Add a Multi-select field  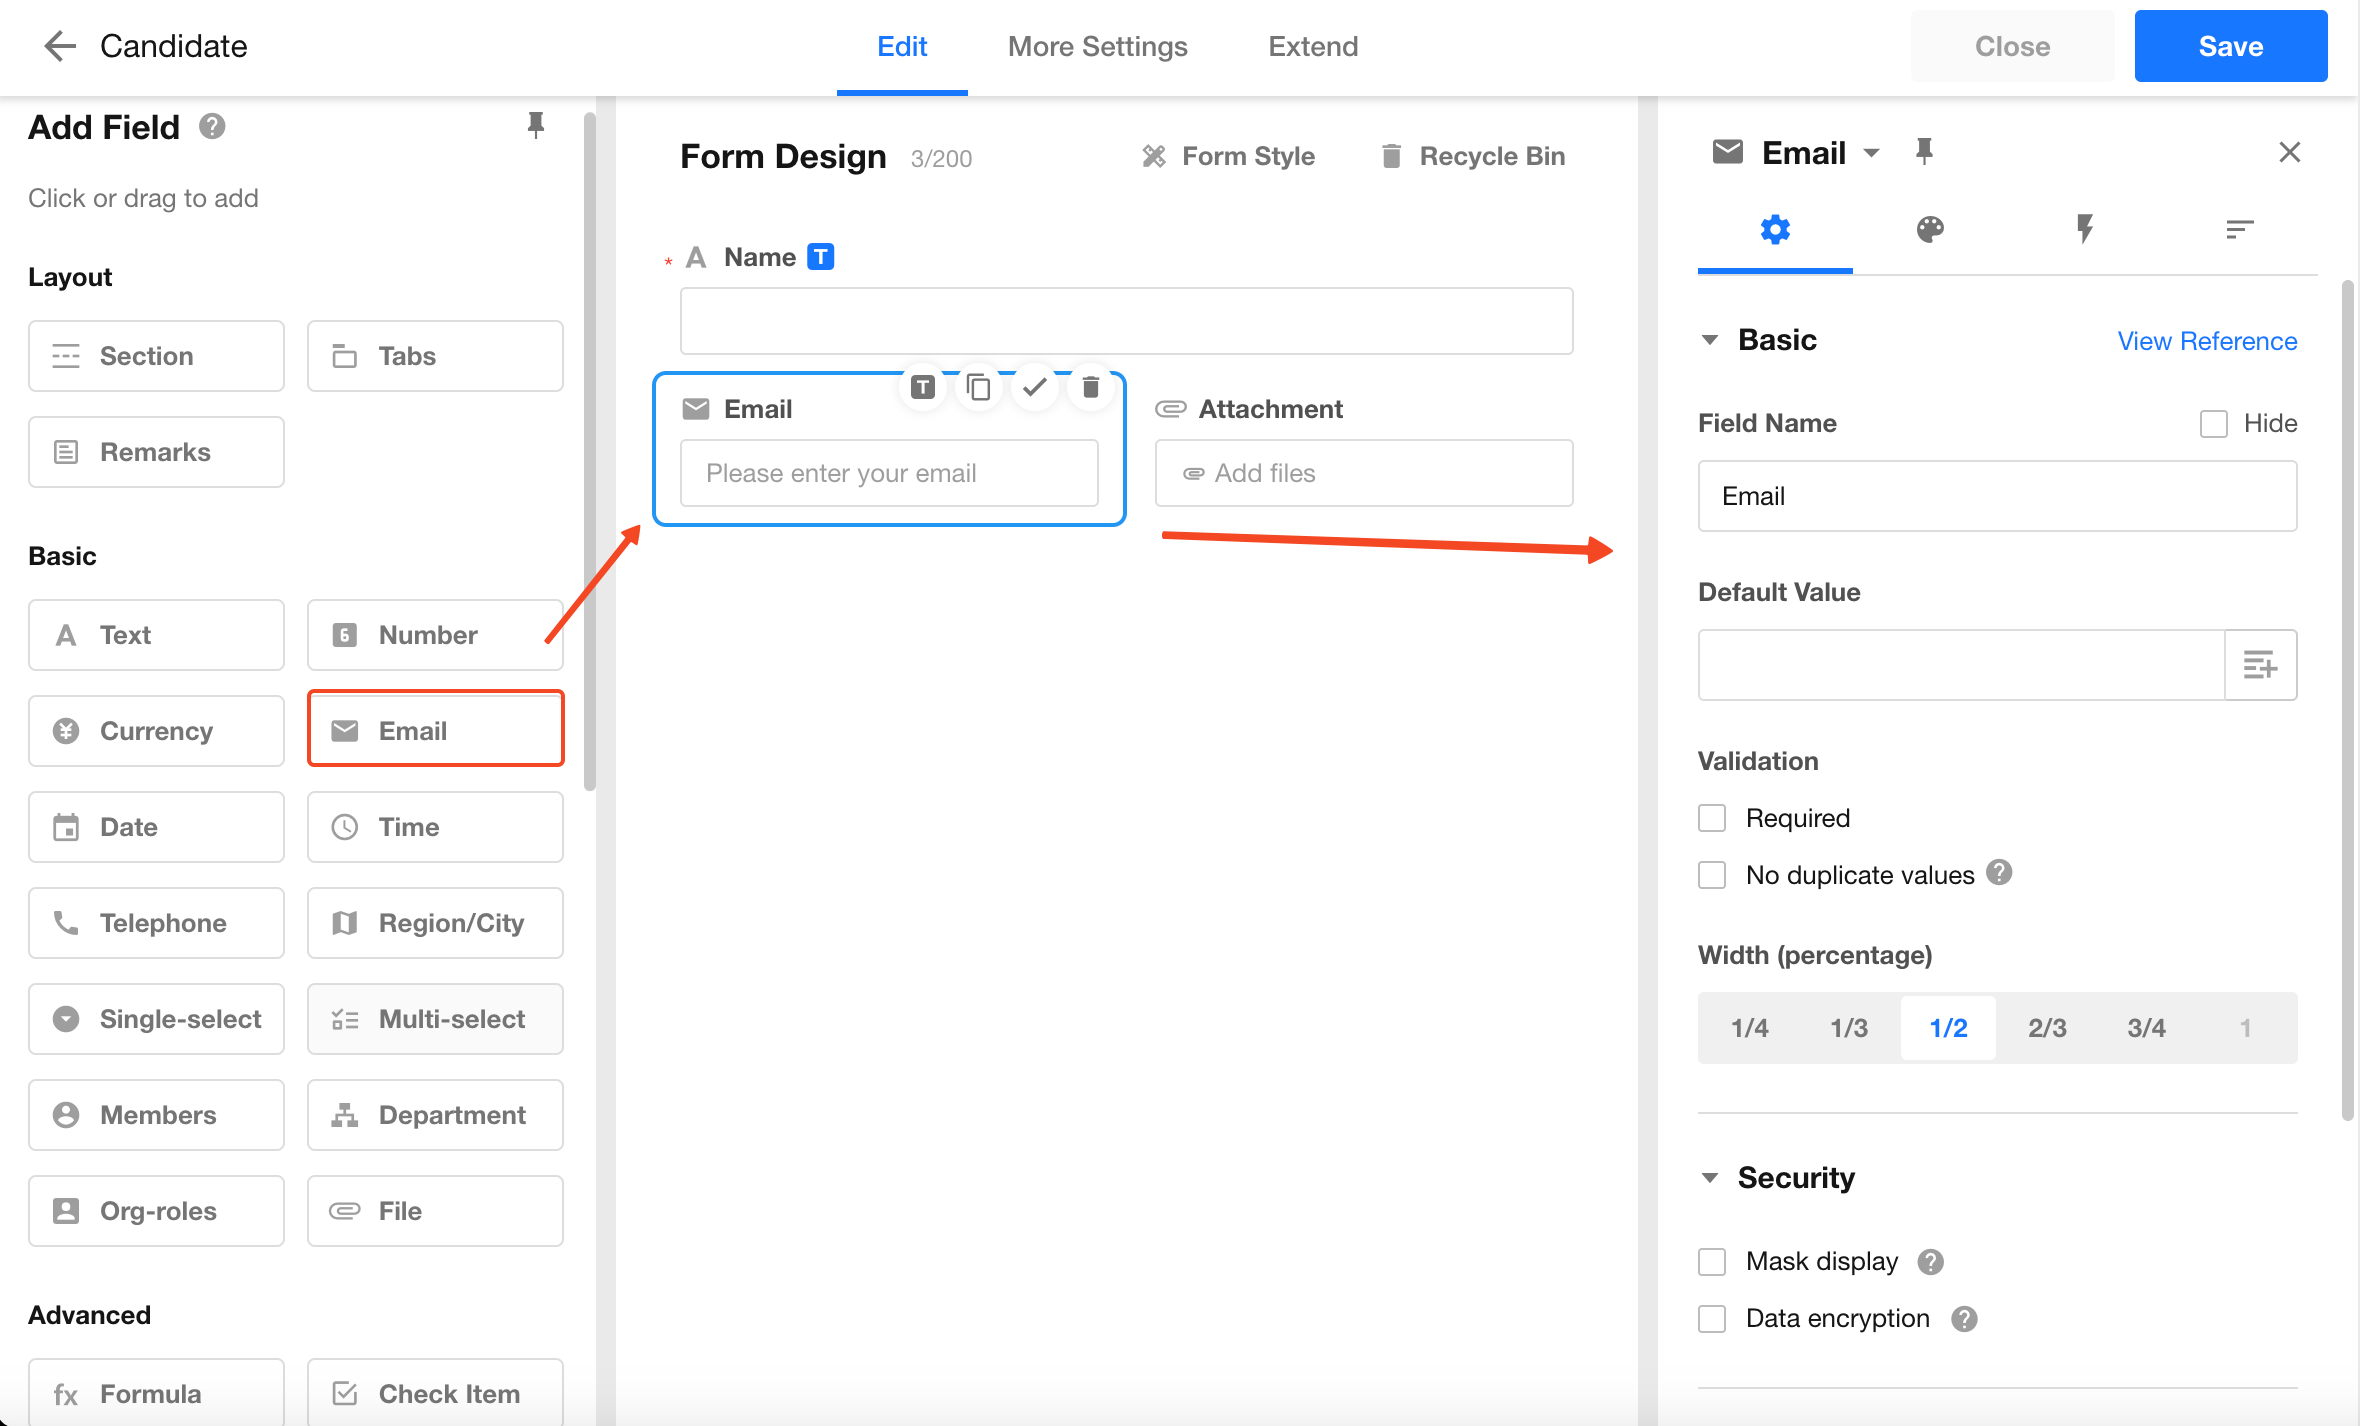435,1019
